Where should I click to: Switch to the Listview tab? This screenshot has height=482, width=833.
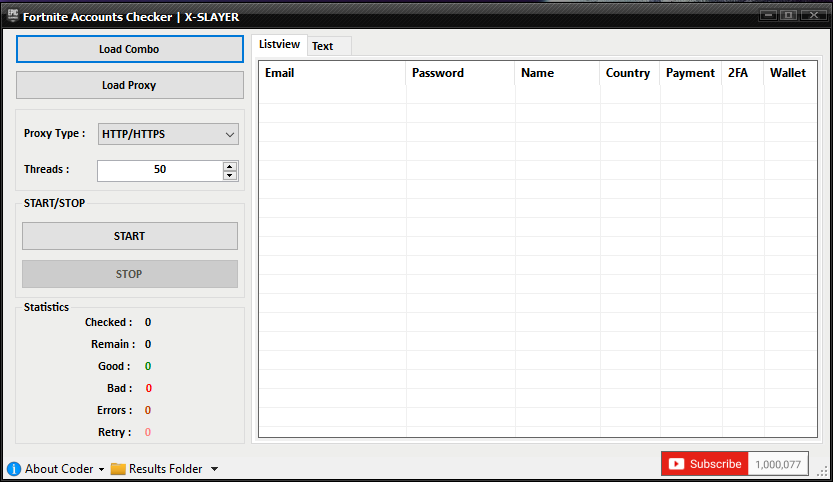[279, 45]
